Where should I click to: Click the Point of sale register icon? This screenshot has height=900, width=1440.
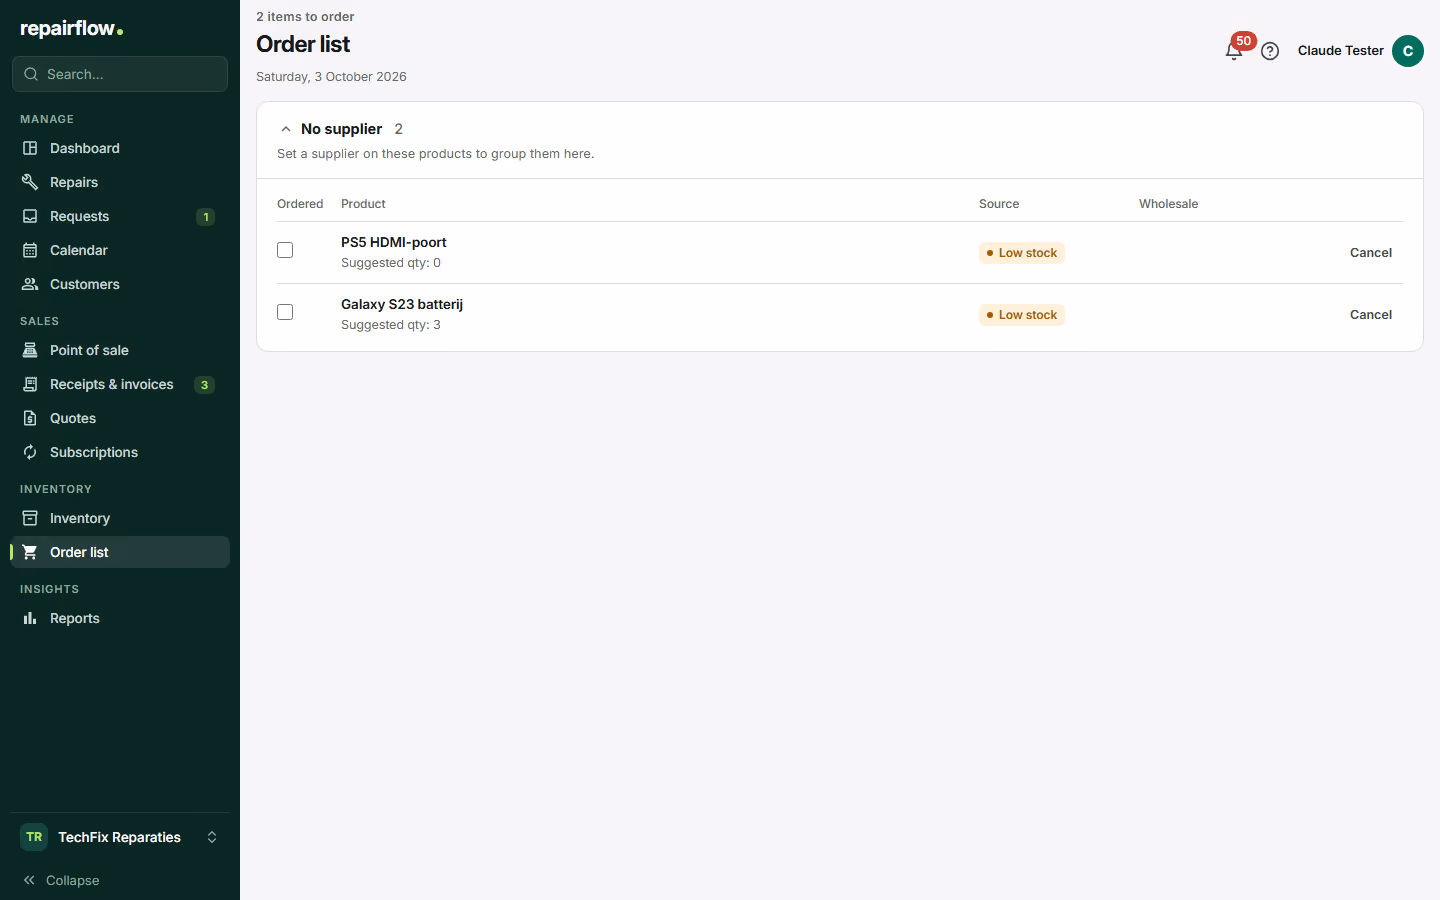pos(30,350)
